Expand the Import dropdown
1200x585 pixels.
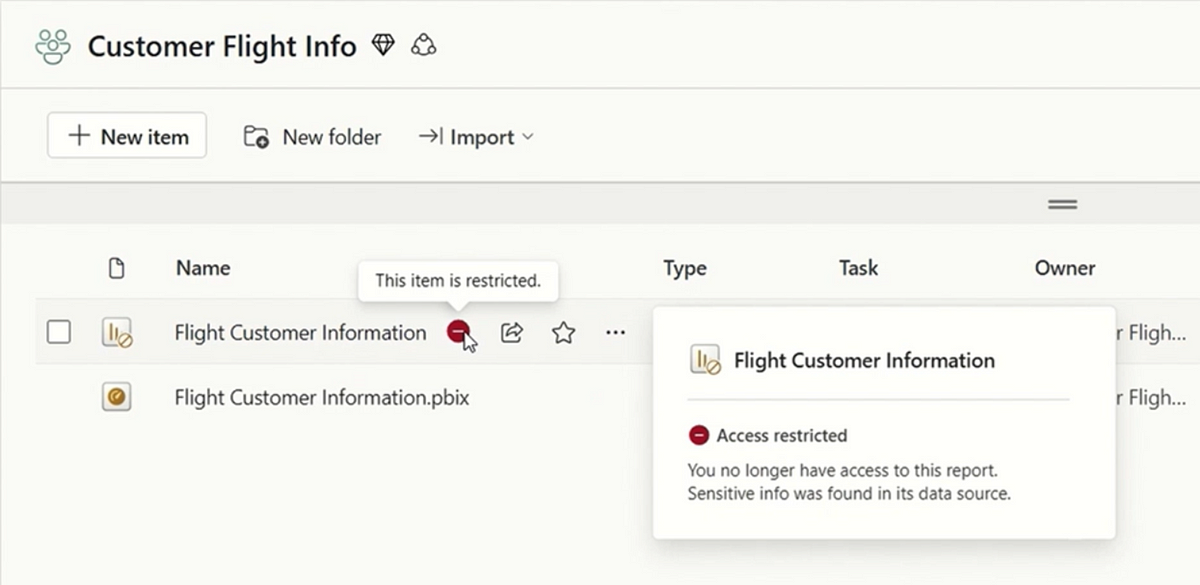[476, 137]
